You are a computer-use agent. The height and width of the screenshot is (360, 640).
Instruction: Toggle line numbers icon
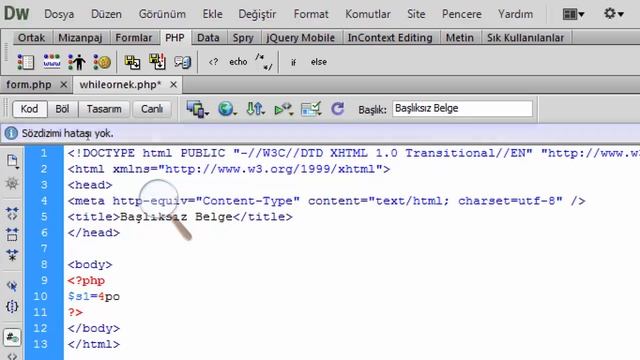(12, 338)
